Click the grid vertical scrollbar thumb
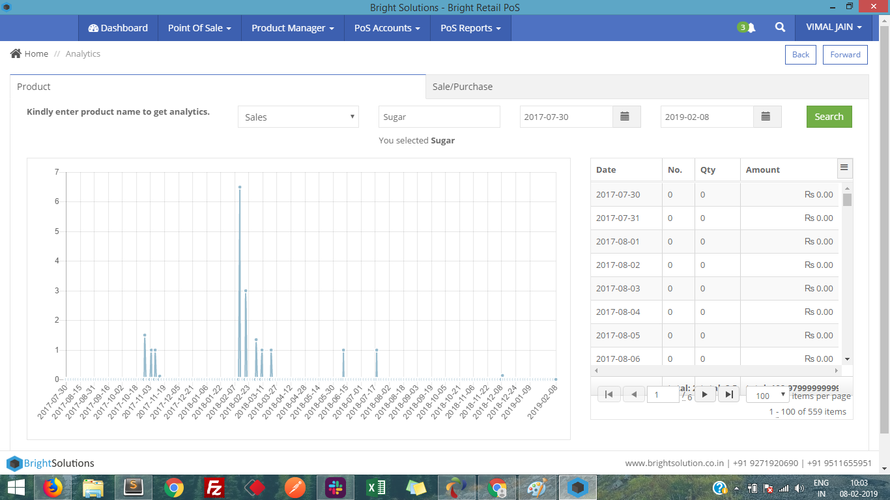 847,200
